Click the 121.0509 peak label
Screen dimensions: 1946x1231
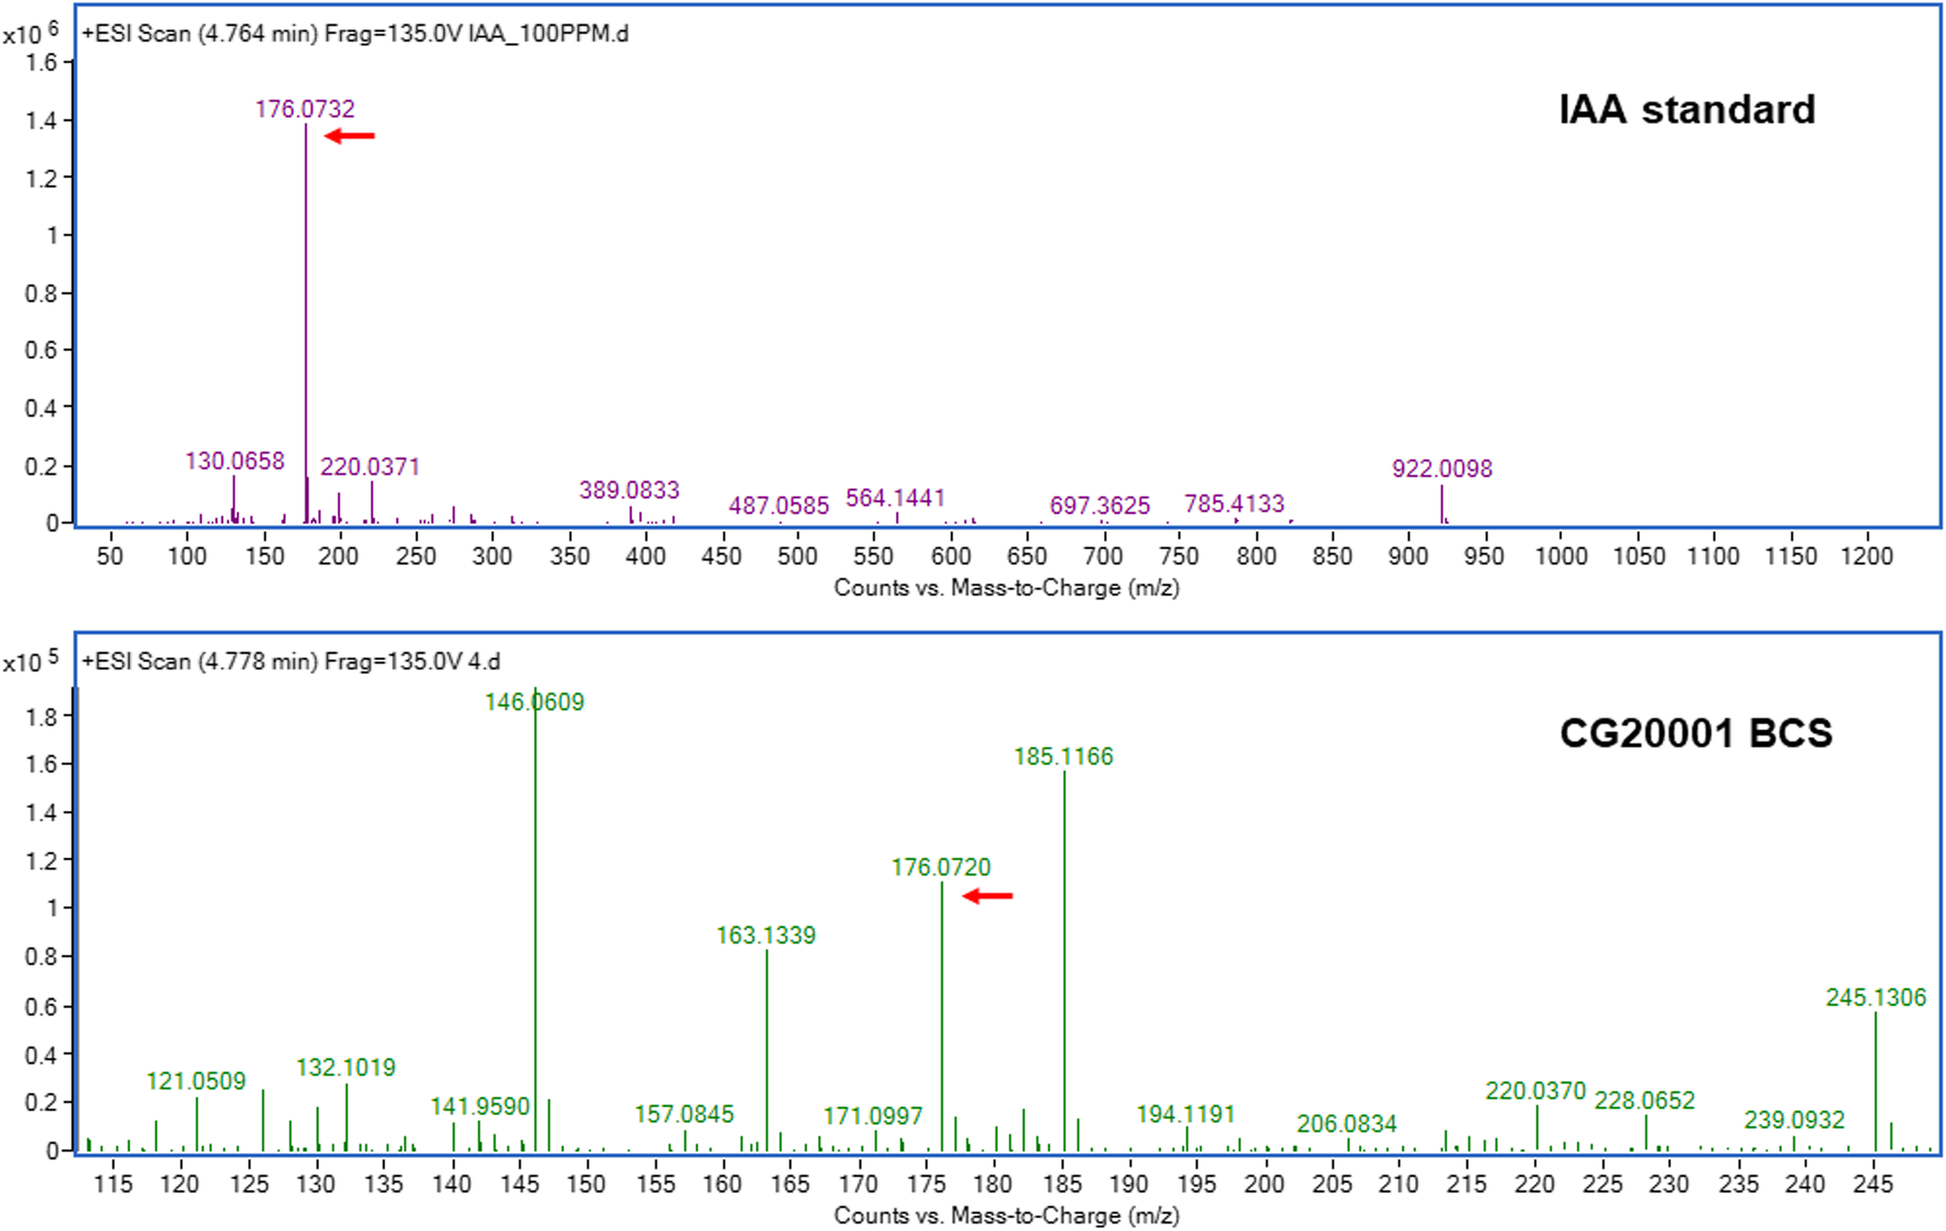tap(196, 1082)
